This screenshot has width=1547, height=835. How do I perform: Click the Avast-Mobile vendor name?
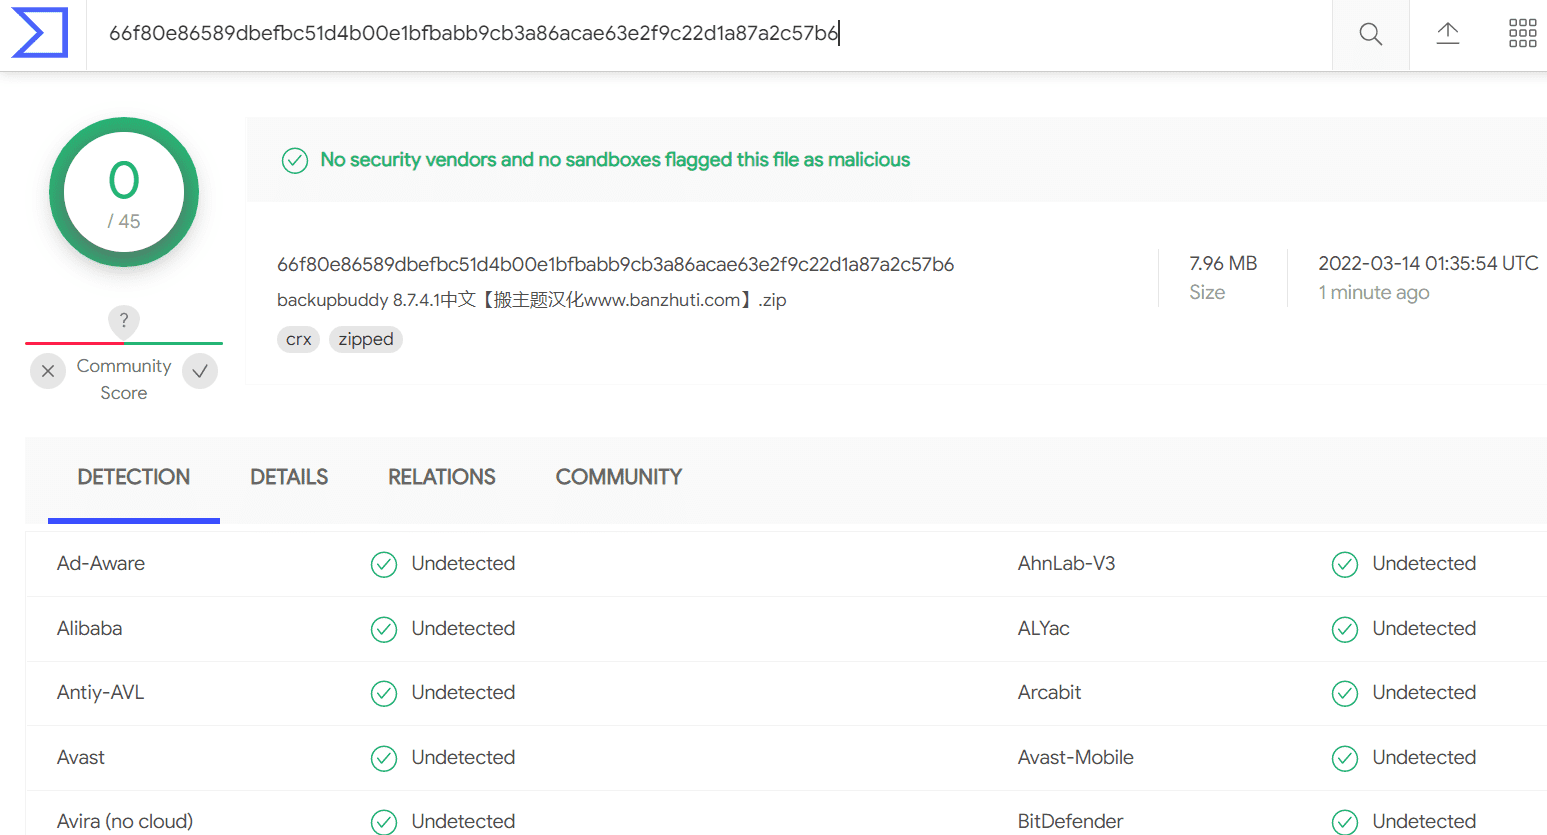click(1076, 757)
